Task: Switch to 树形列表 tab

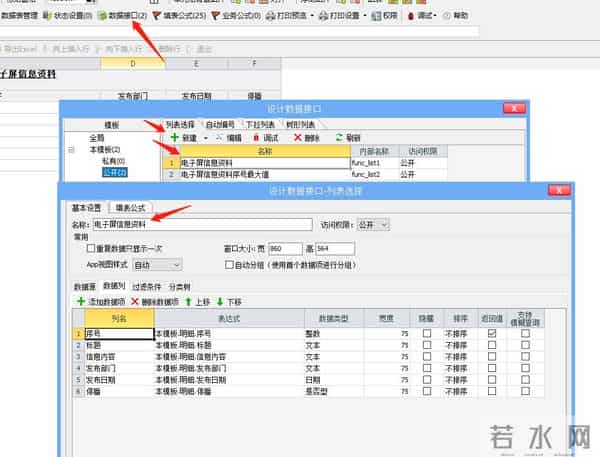Action: [x=300, y=125]
